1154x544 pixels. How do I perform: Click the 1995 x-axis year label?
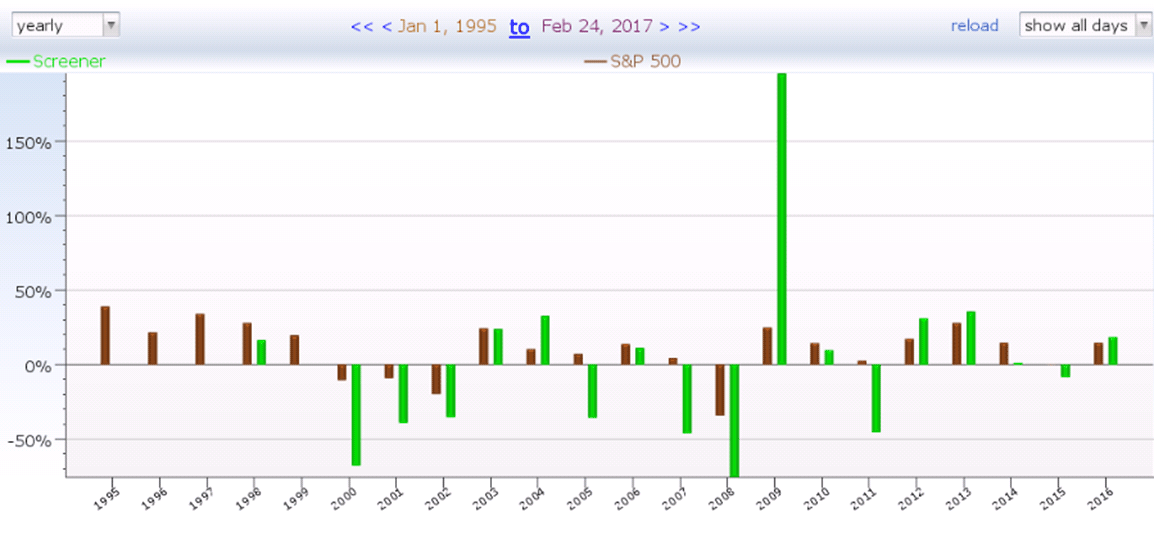click(107, 498)
